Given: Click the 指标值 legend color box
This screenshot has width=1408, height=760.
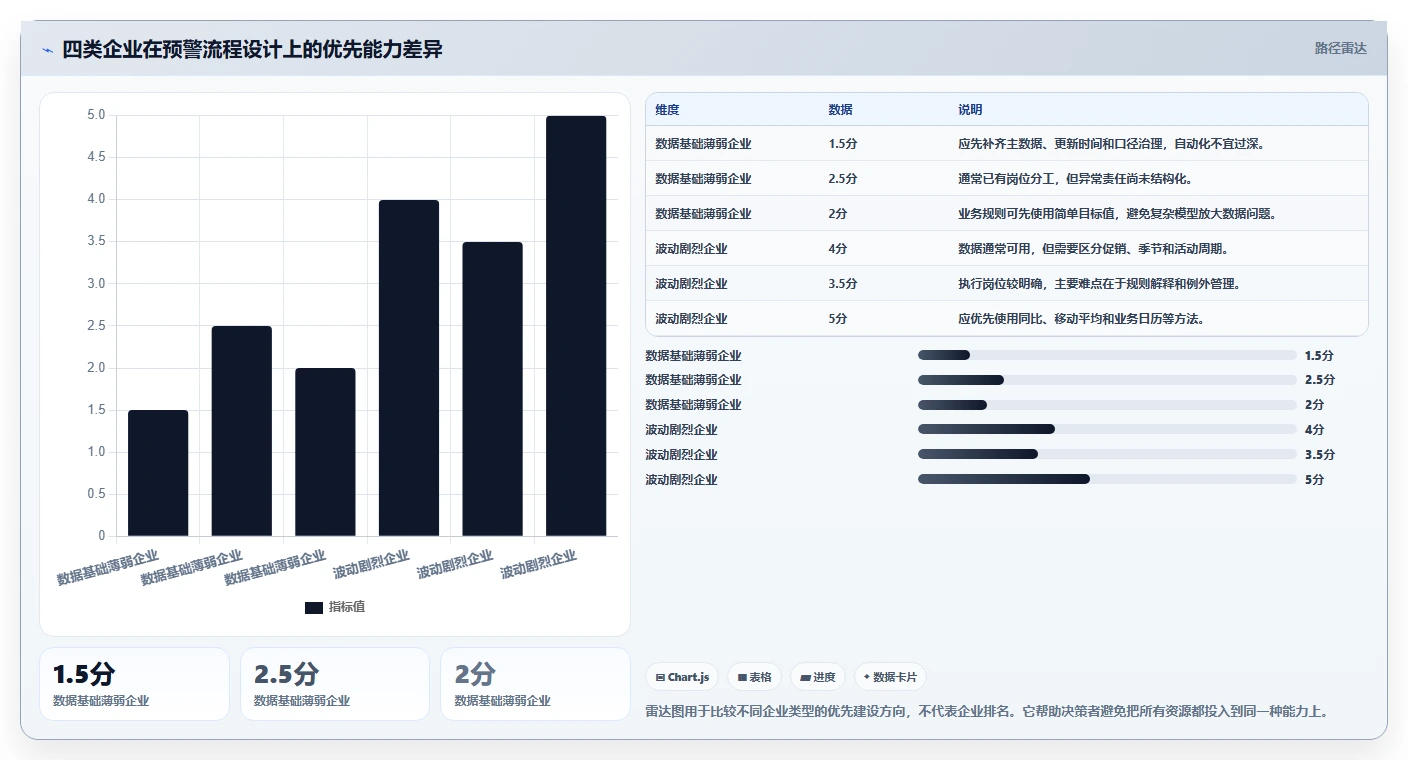Looking at the screenshot, I should 314,607.
